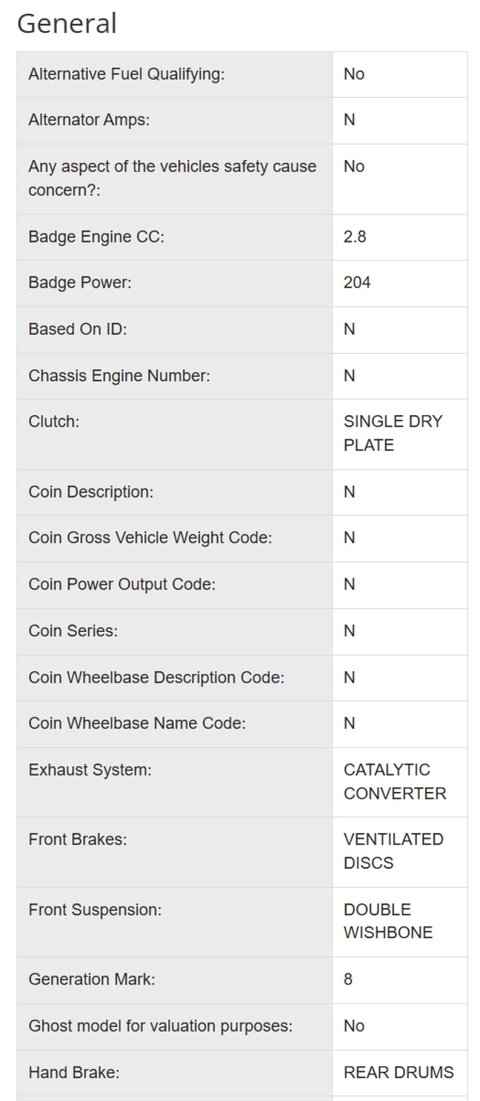Click the Chassis Engine Number label
The width and height of the screenshot is (480, 1101).
(x=119, y=376)
